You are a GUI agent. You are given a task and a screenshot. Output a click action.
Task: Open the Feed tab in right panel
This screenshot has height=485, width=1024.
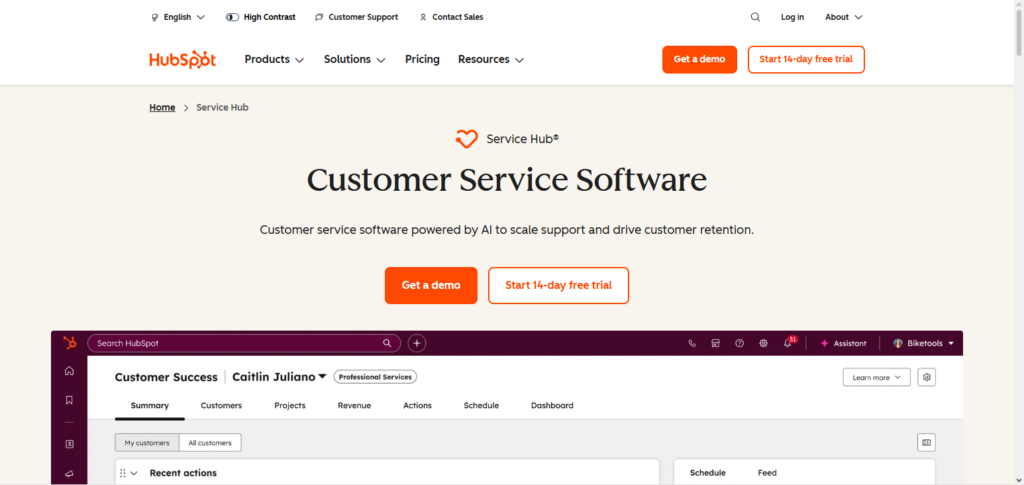point(767,473)
